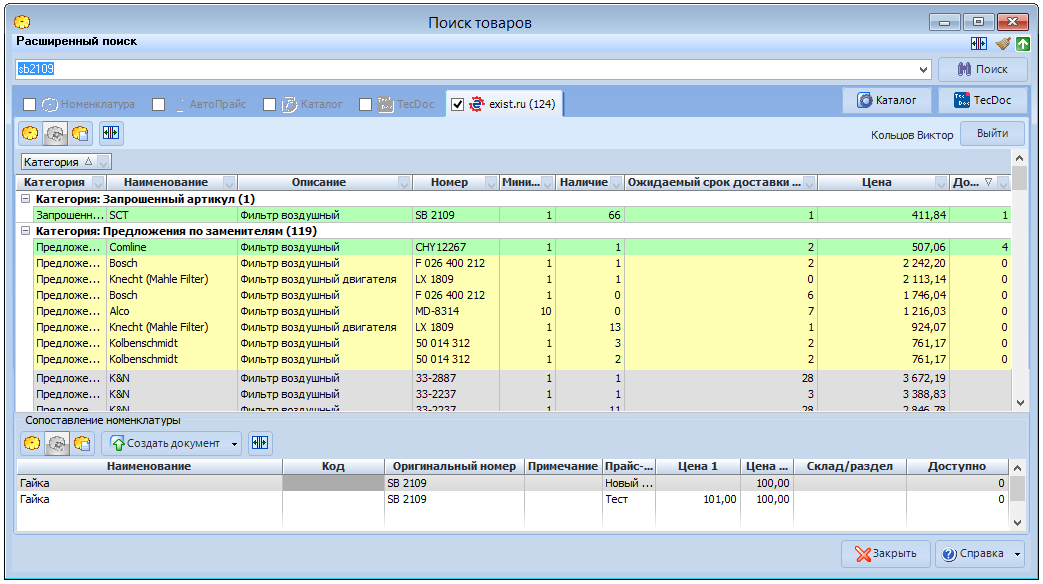1043x584 pixels.
Task: Click the binoculars icon on the Поиск button
Action: [x=964, y=69]
